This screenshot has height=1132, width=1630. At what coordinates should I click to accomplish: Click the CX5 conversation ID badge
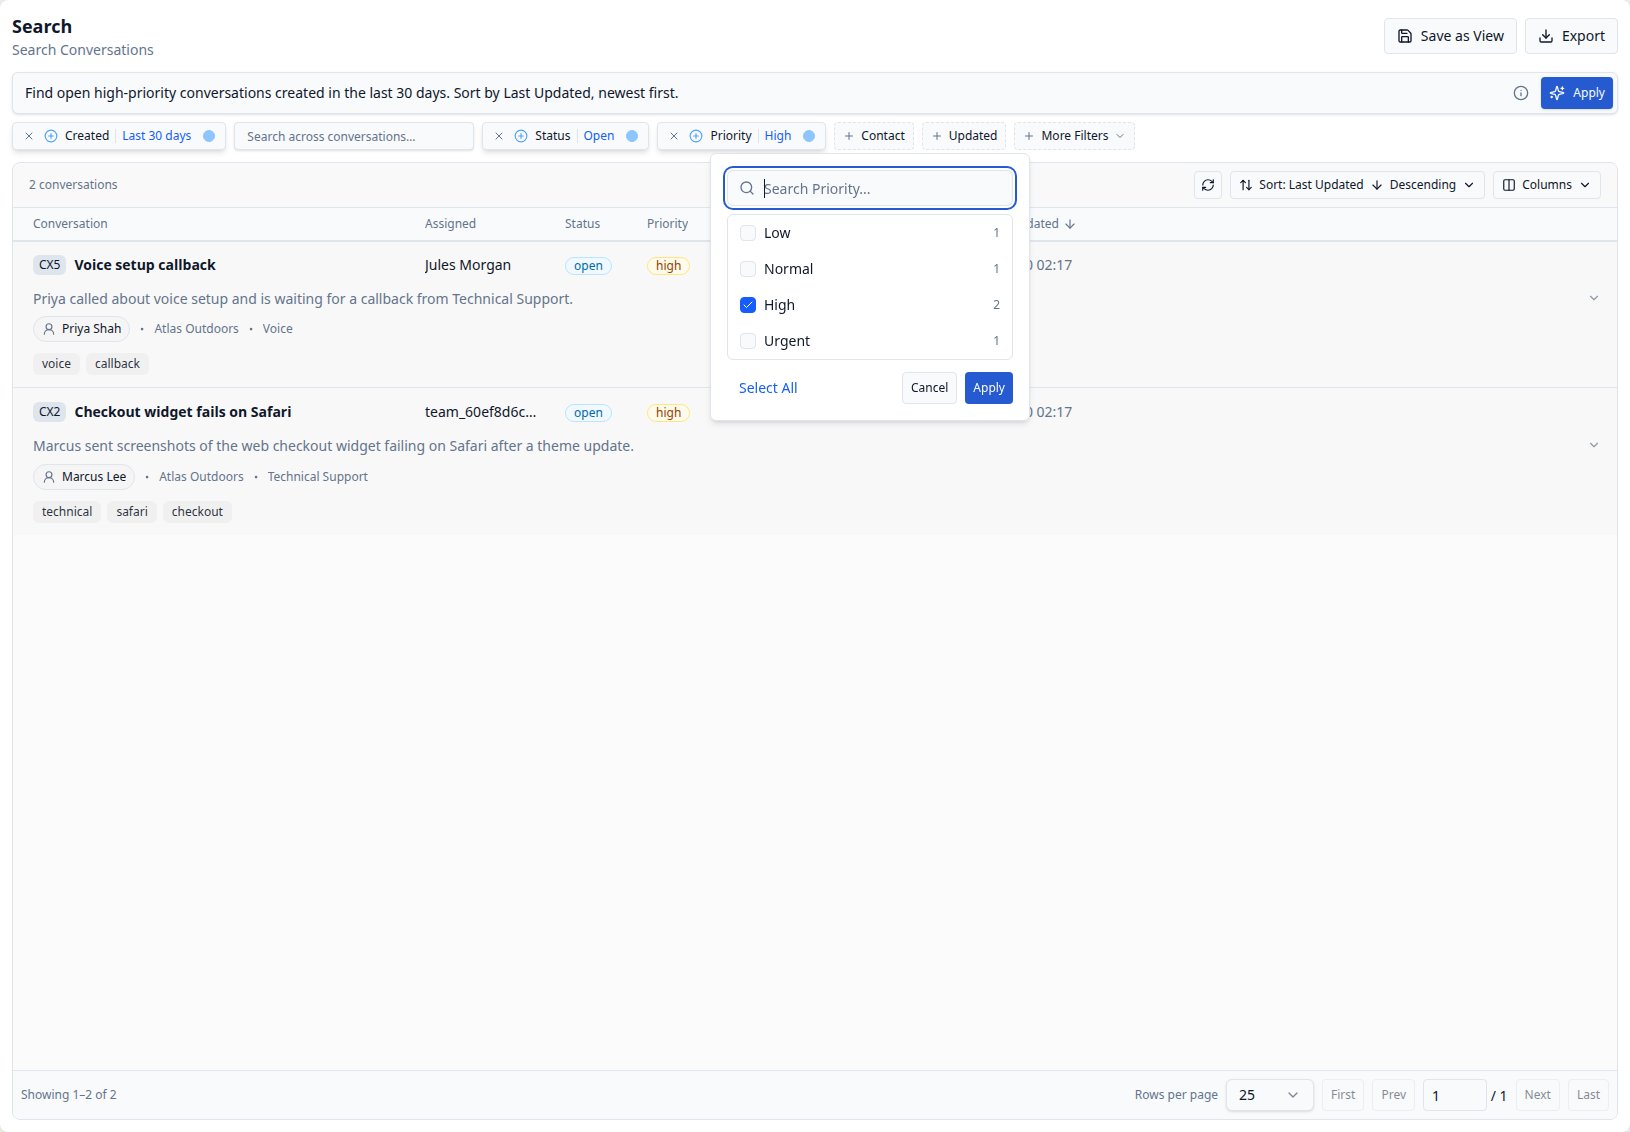point(50,265)
